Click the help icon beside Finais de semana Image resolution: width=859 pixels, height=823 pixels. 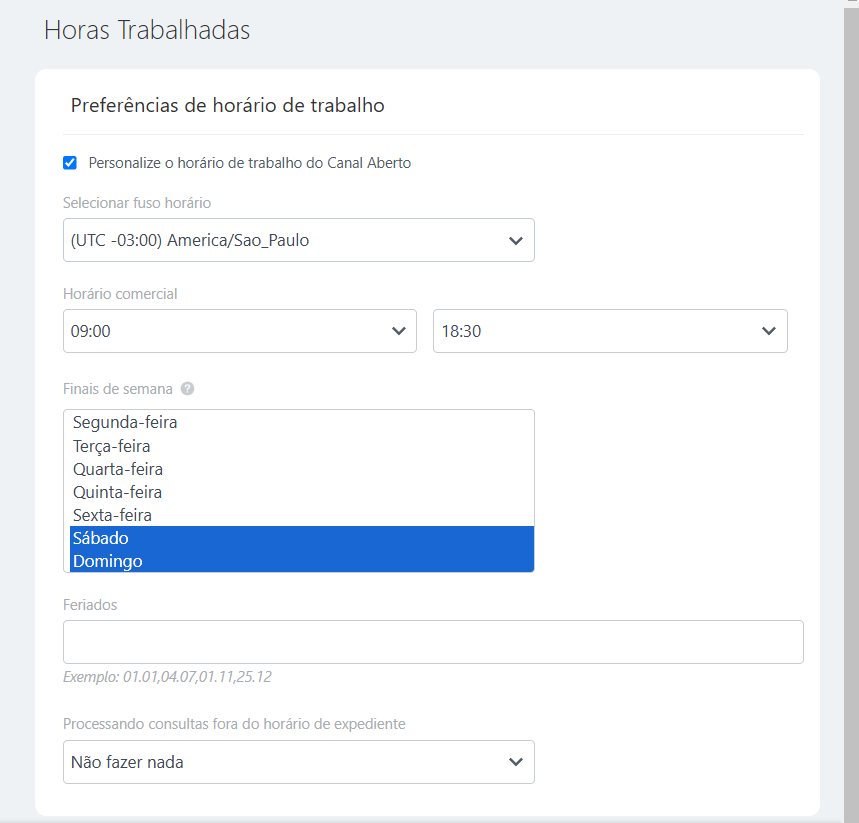[187, 389]
